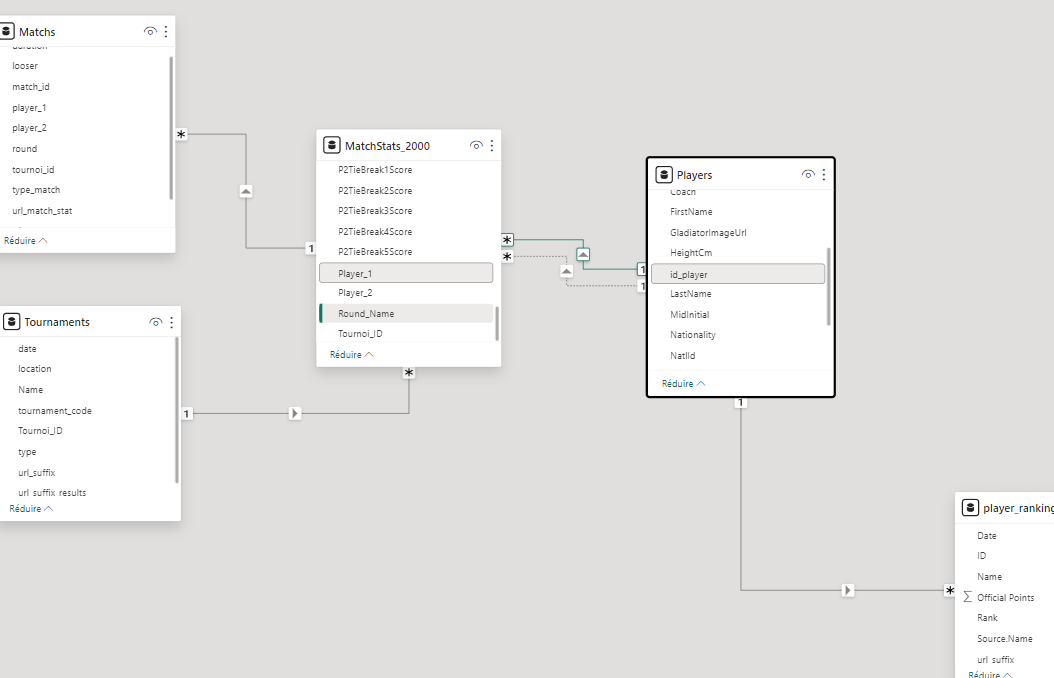
Task: Click the cardinality 1 marker below Players
Action: (741, 402)
